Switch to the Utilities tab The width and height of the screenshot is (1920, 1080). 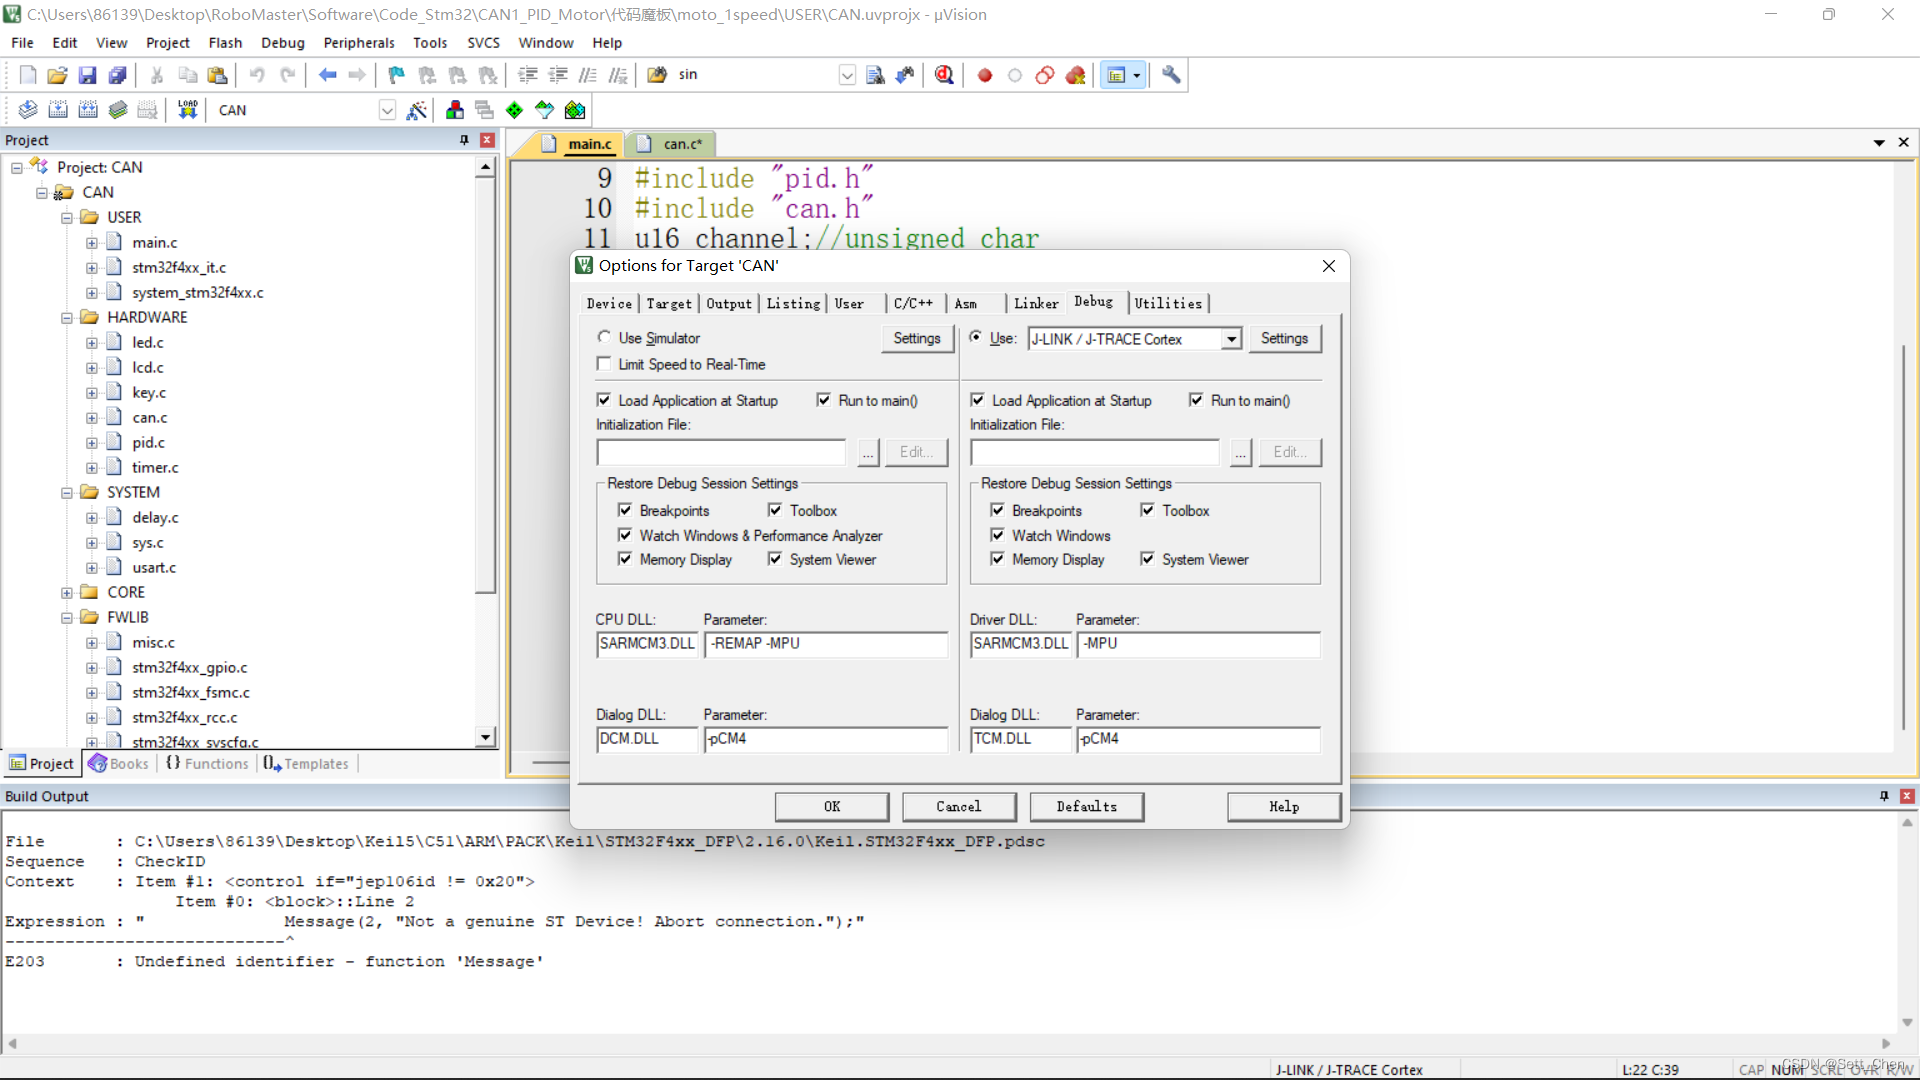tap(1167, 303)
